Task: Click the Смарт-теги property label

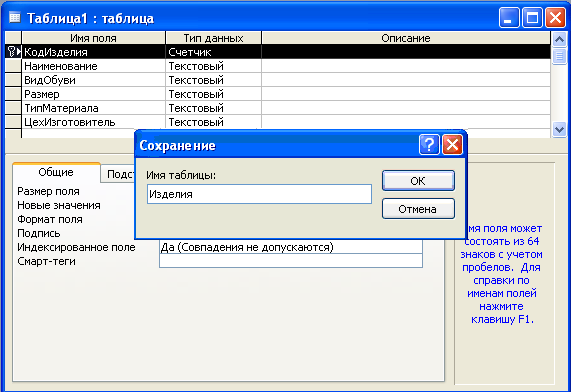Action: tap(47, 261)
